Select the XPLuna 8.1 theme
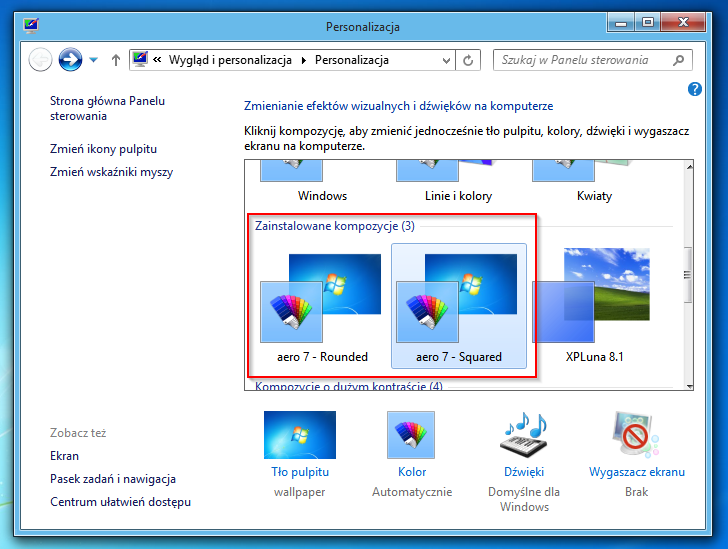728x549 pixels. (594, 306)
